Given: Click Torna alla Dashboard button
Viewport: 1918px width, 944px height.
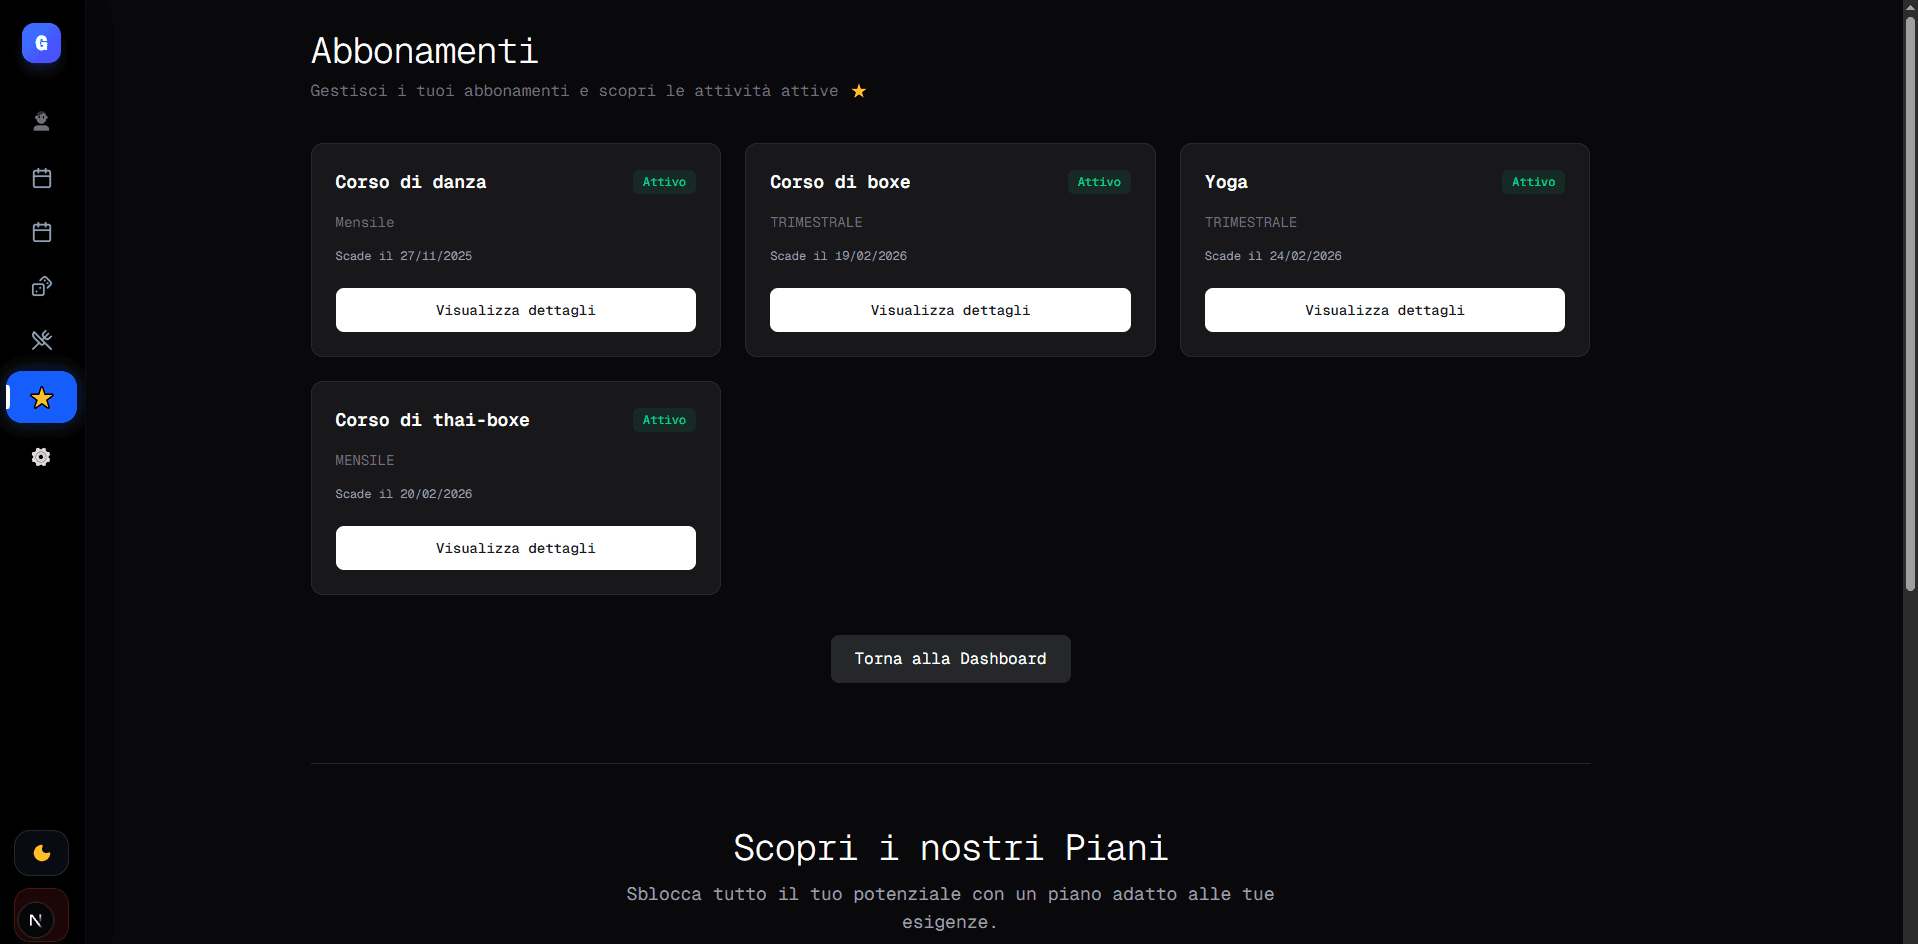Looking at the screenshot, I should (x=950, y=659).
